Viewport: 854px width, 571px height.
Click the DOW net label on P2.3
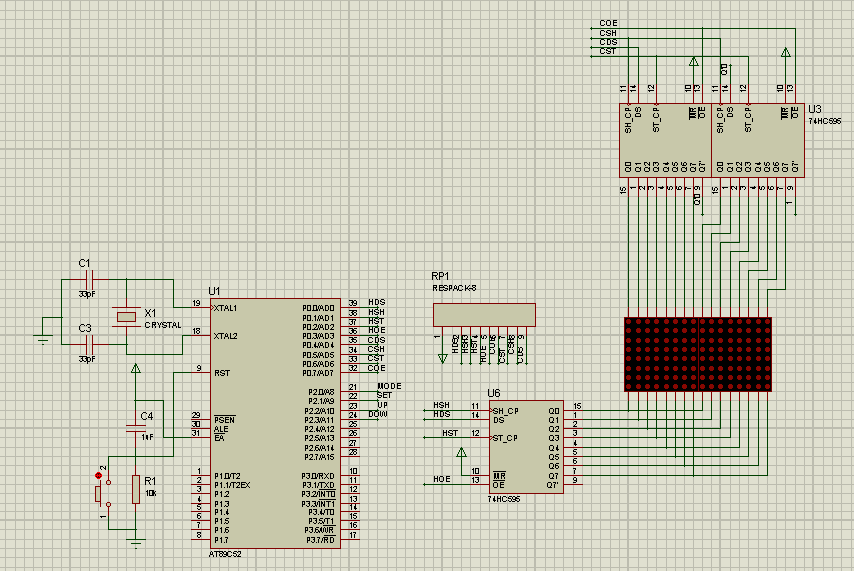[377, 414]
